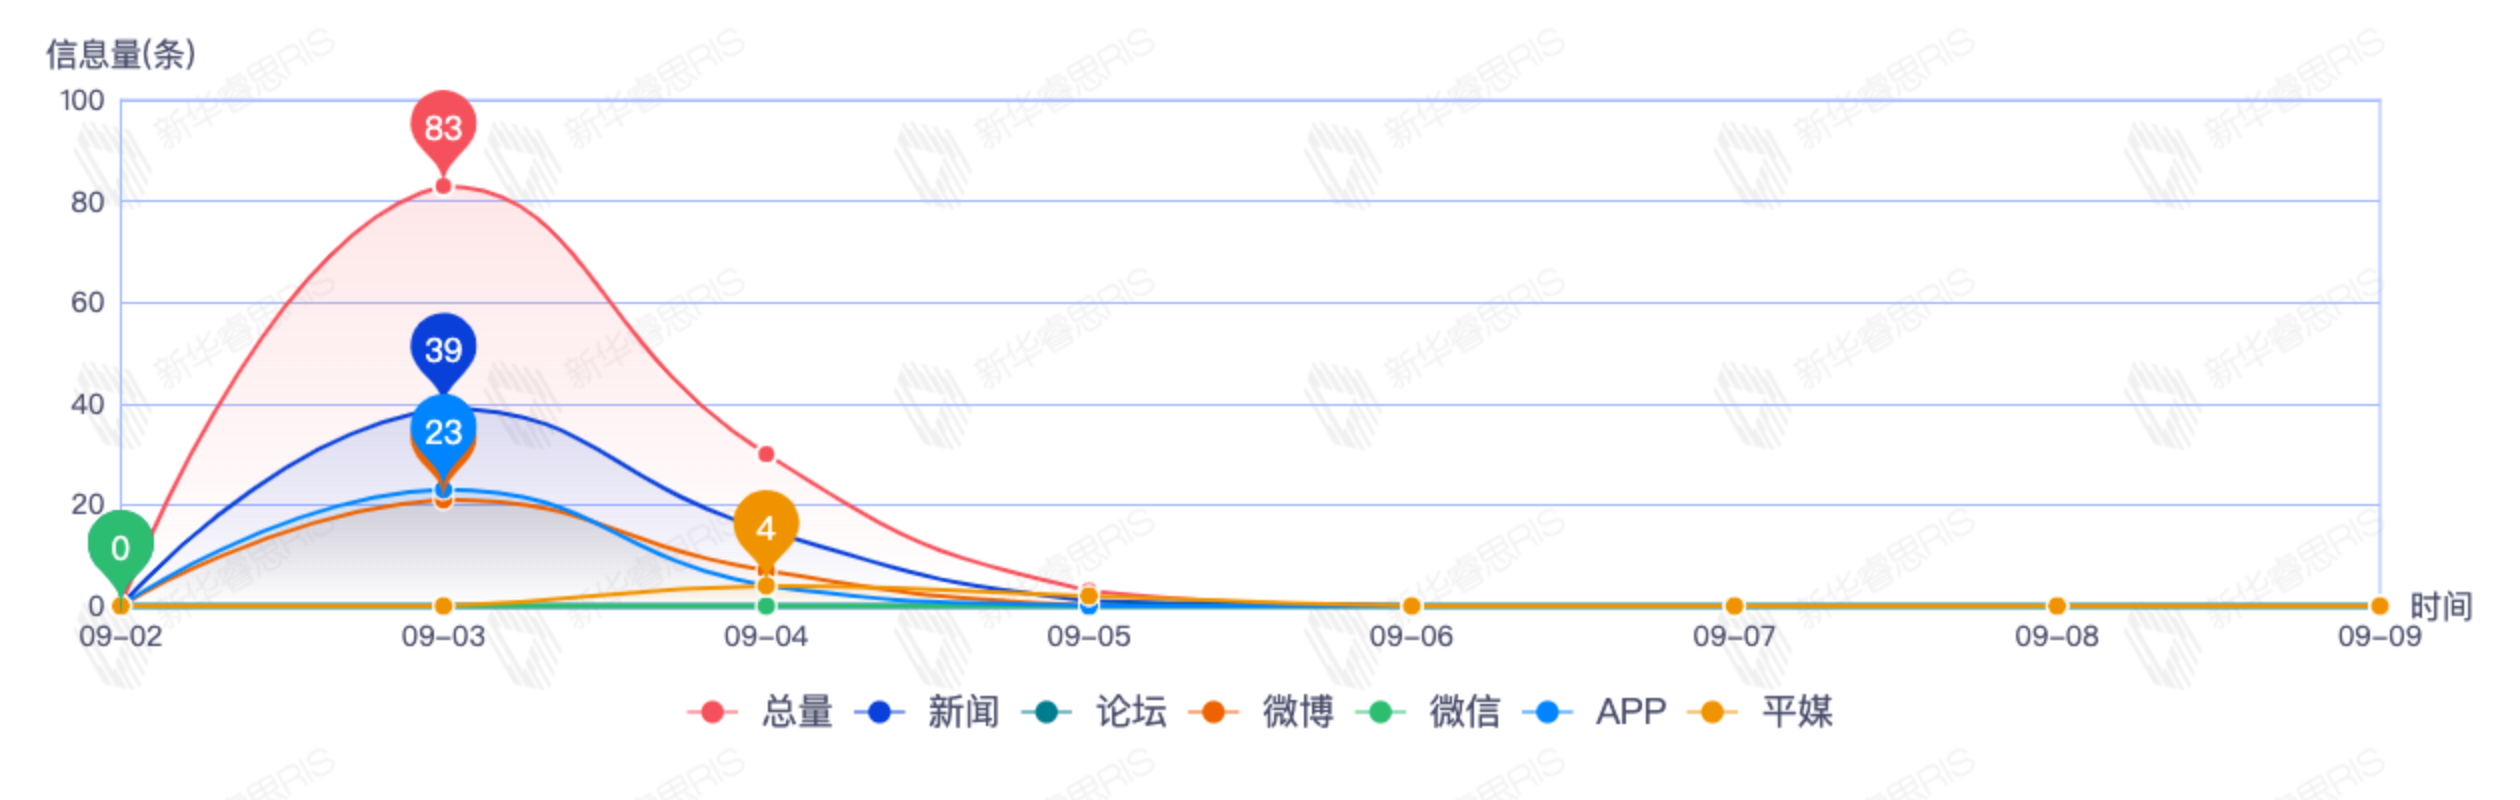Click the orange 4 marker pin
2520x800 pixels.
point(765,527)
